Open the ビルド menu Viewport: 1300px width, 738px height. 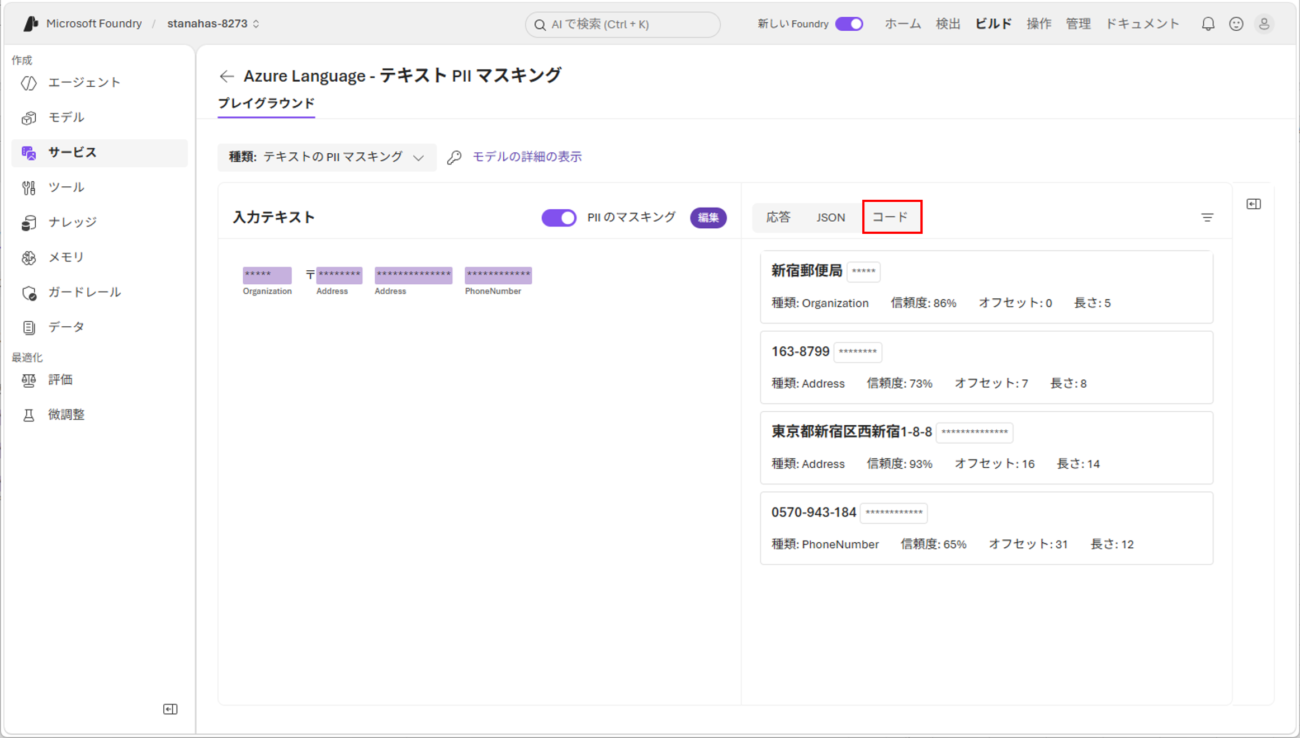(993, 24)
